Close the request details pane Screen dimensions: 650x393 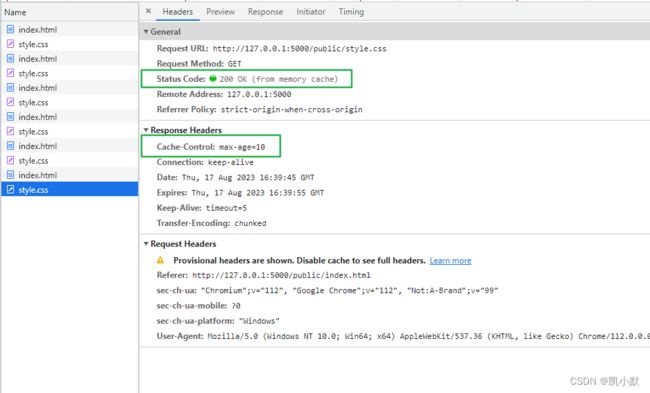148,11
